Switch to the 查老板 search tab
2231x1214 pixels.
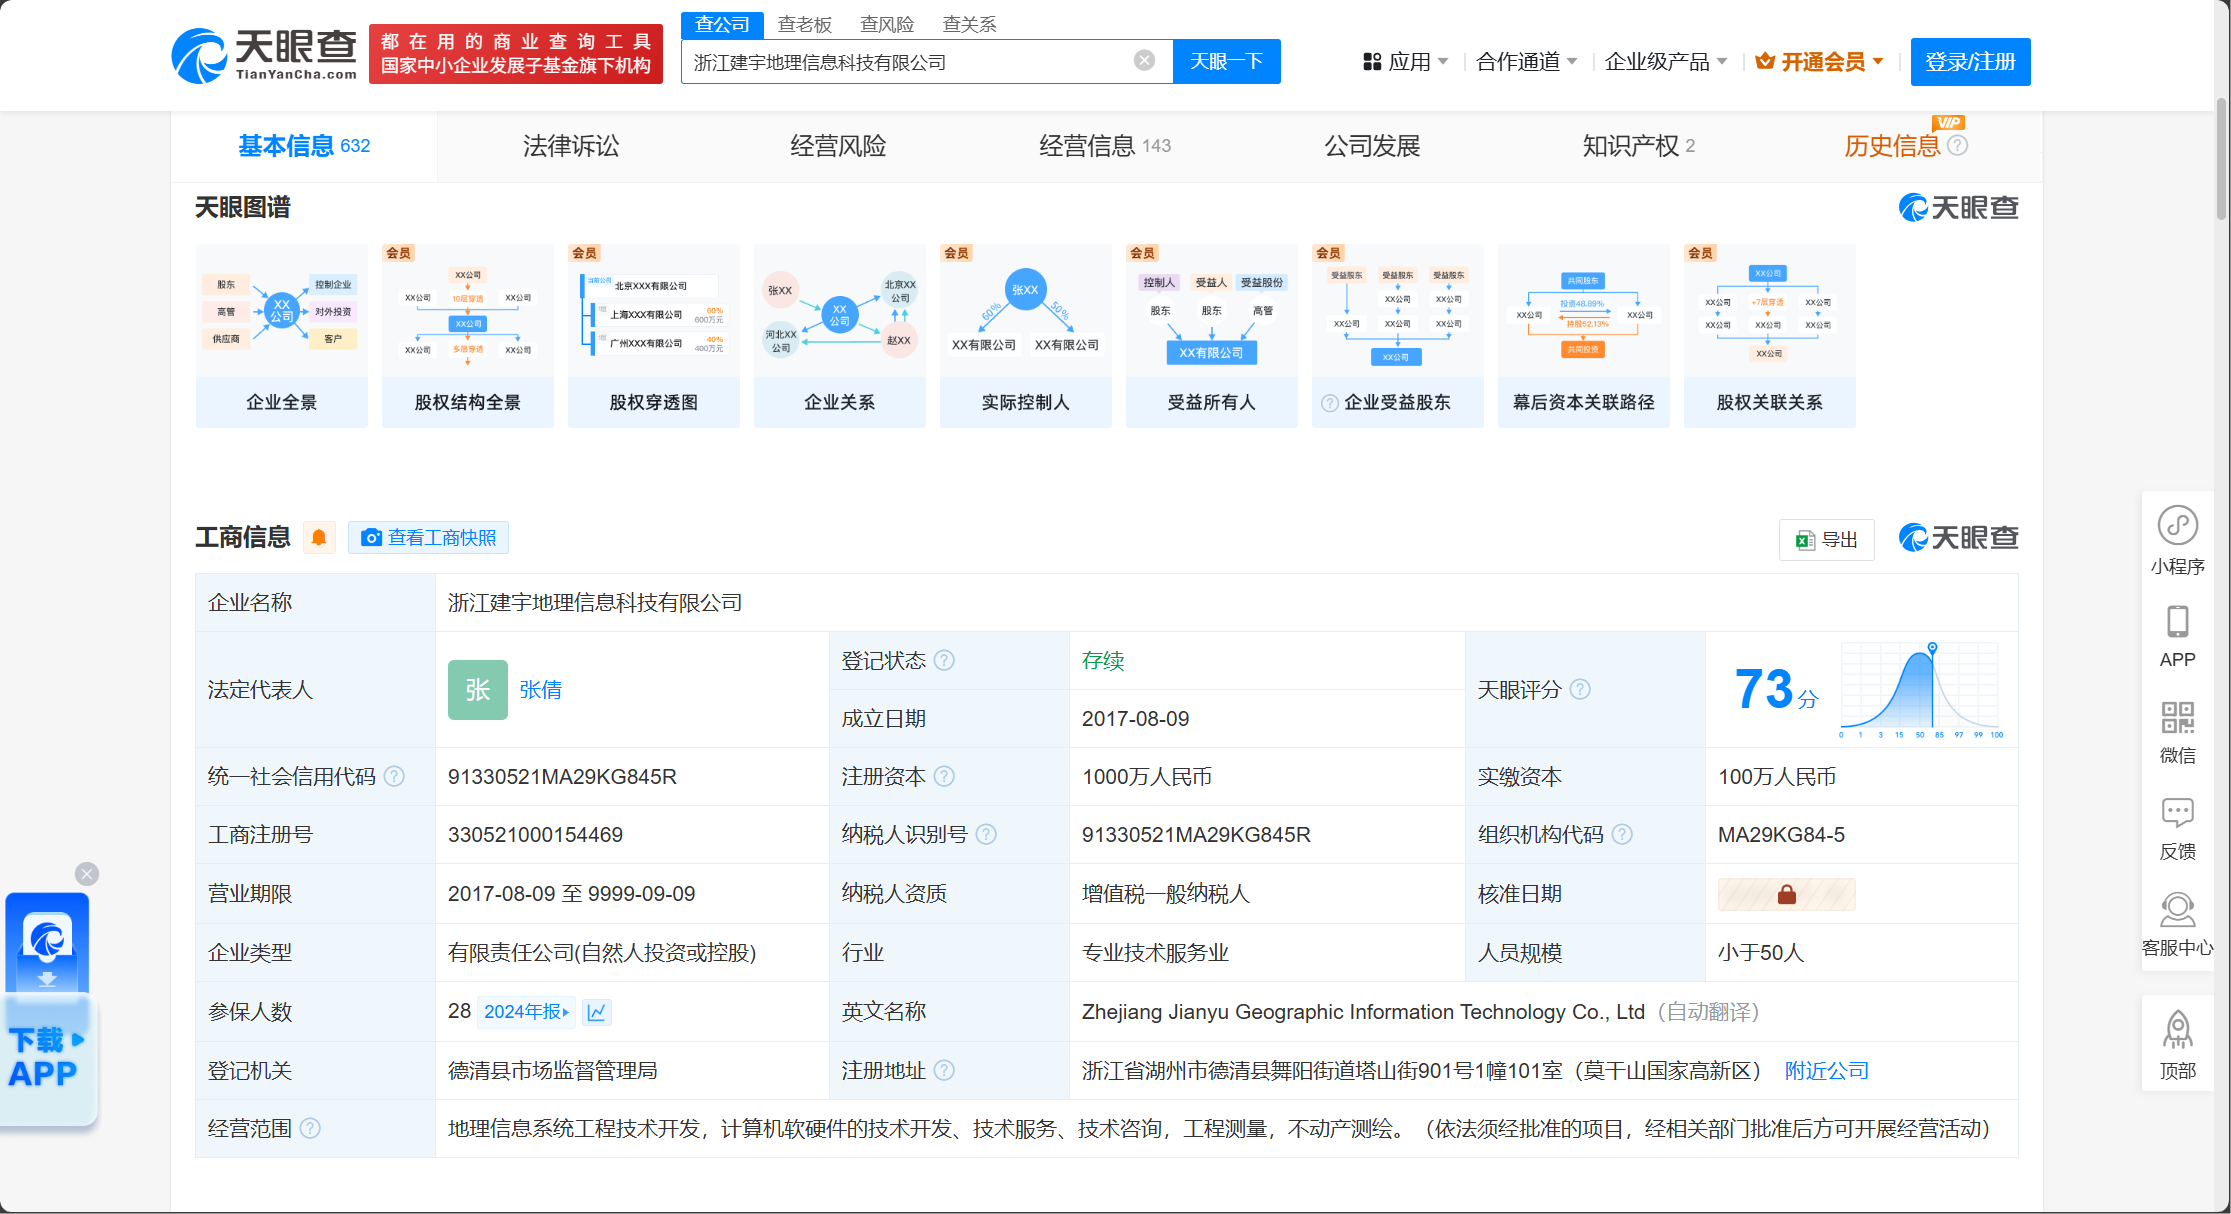805,25
